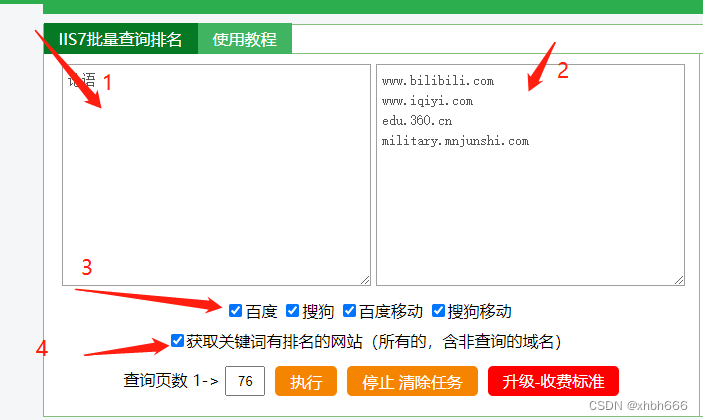
Task: Toggle the 搜狗移动 checkbox
Action: pyautogui.click(x=438, y=311)
